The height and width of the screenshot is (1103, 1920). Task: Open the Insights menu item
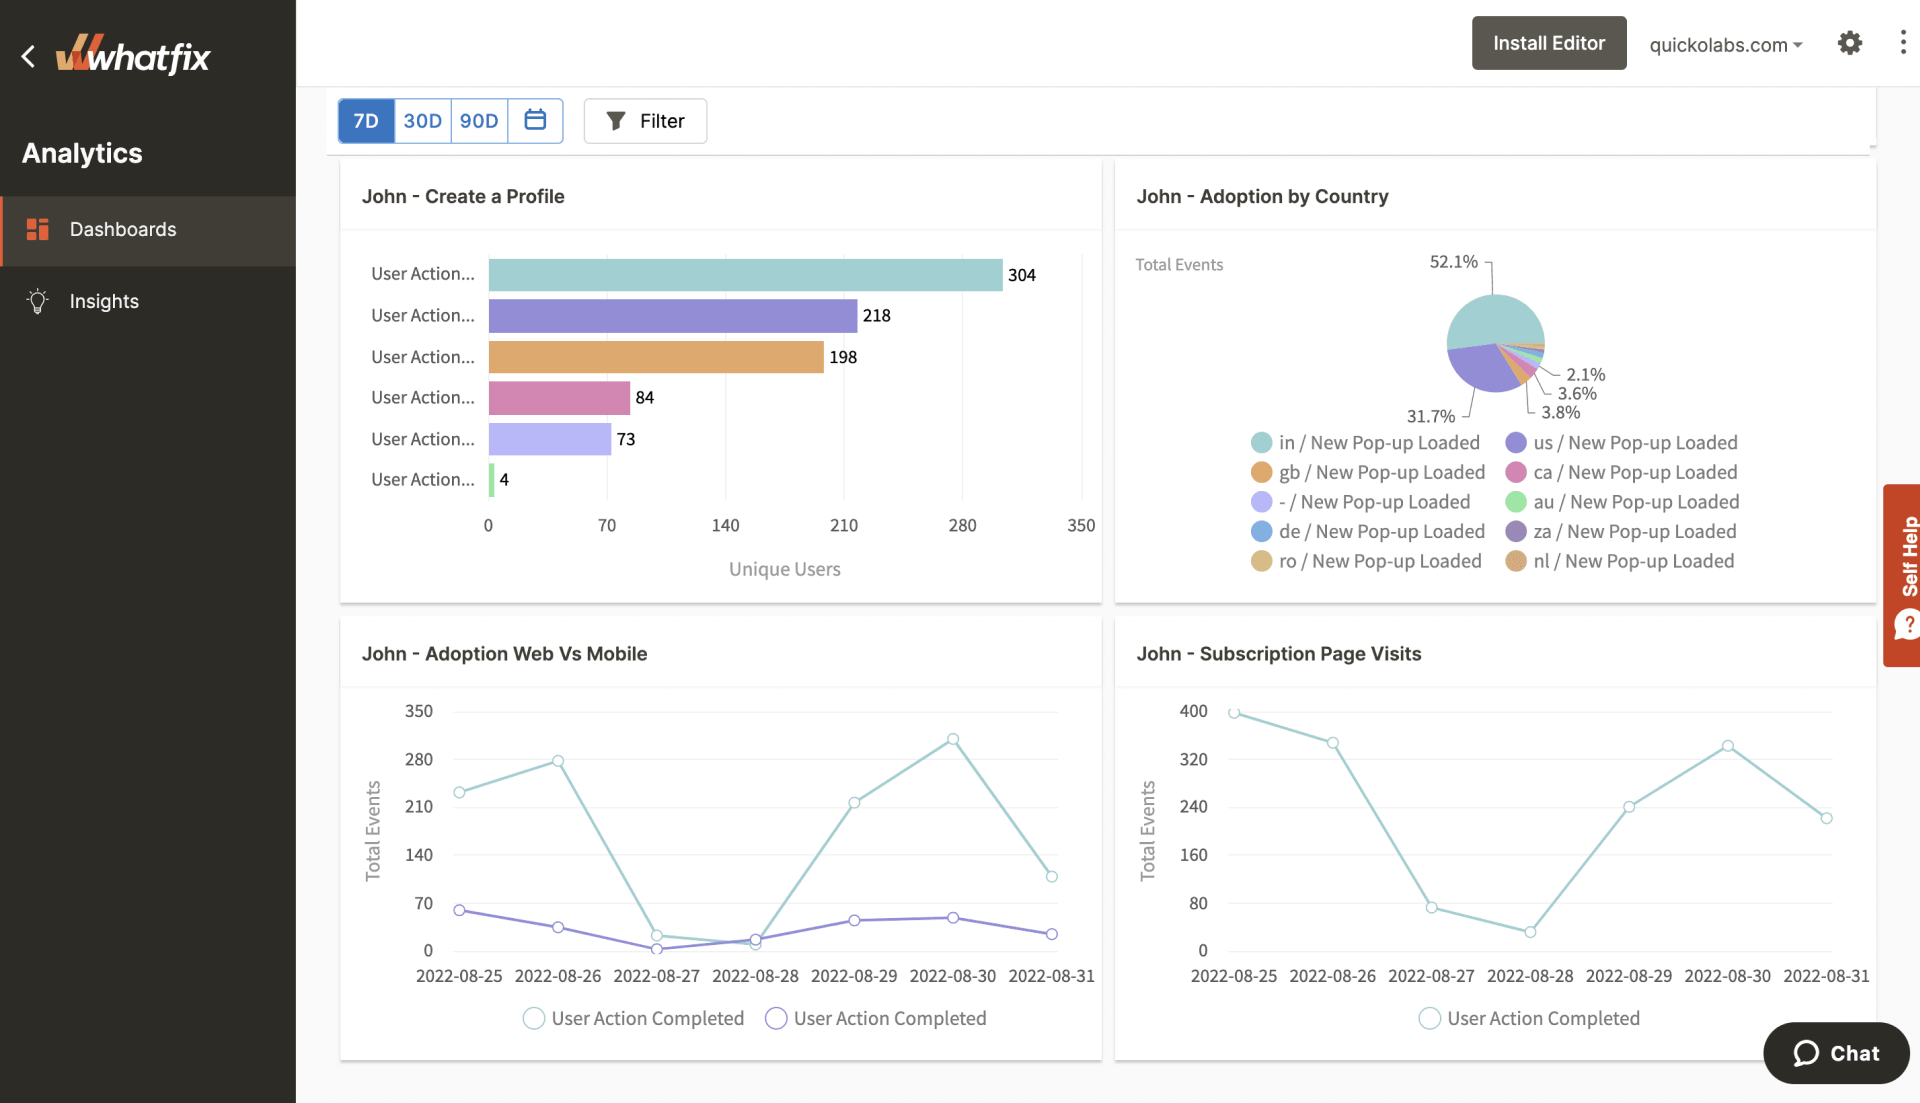click(104, 301)
